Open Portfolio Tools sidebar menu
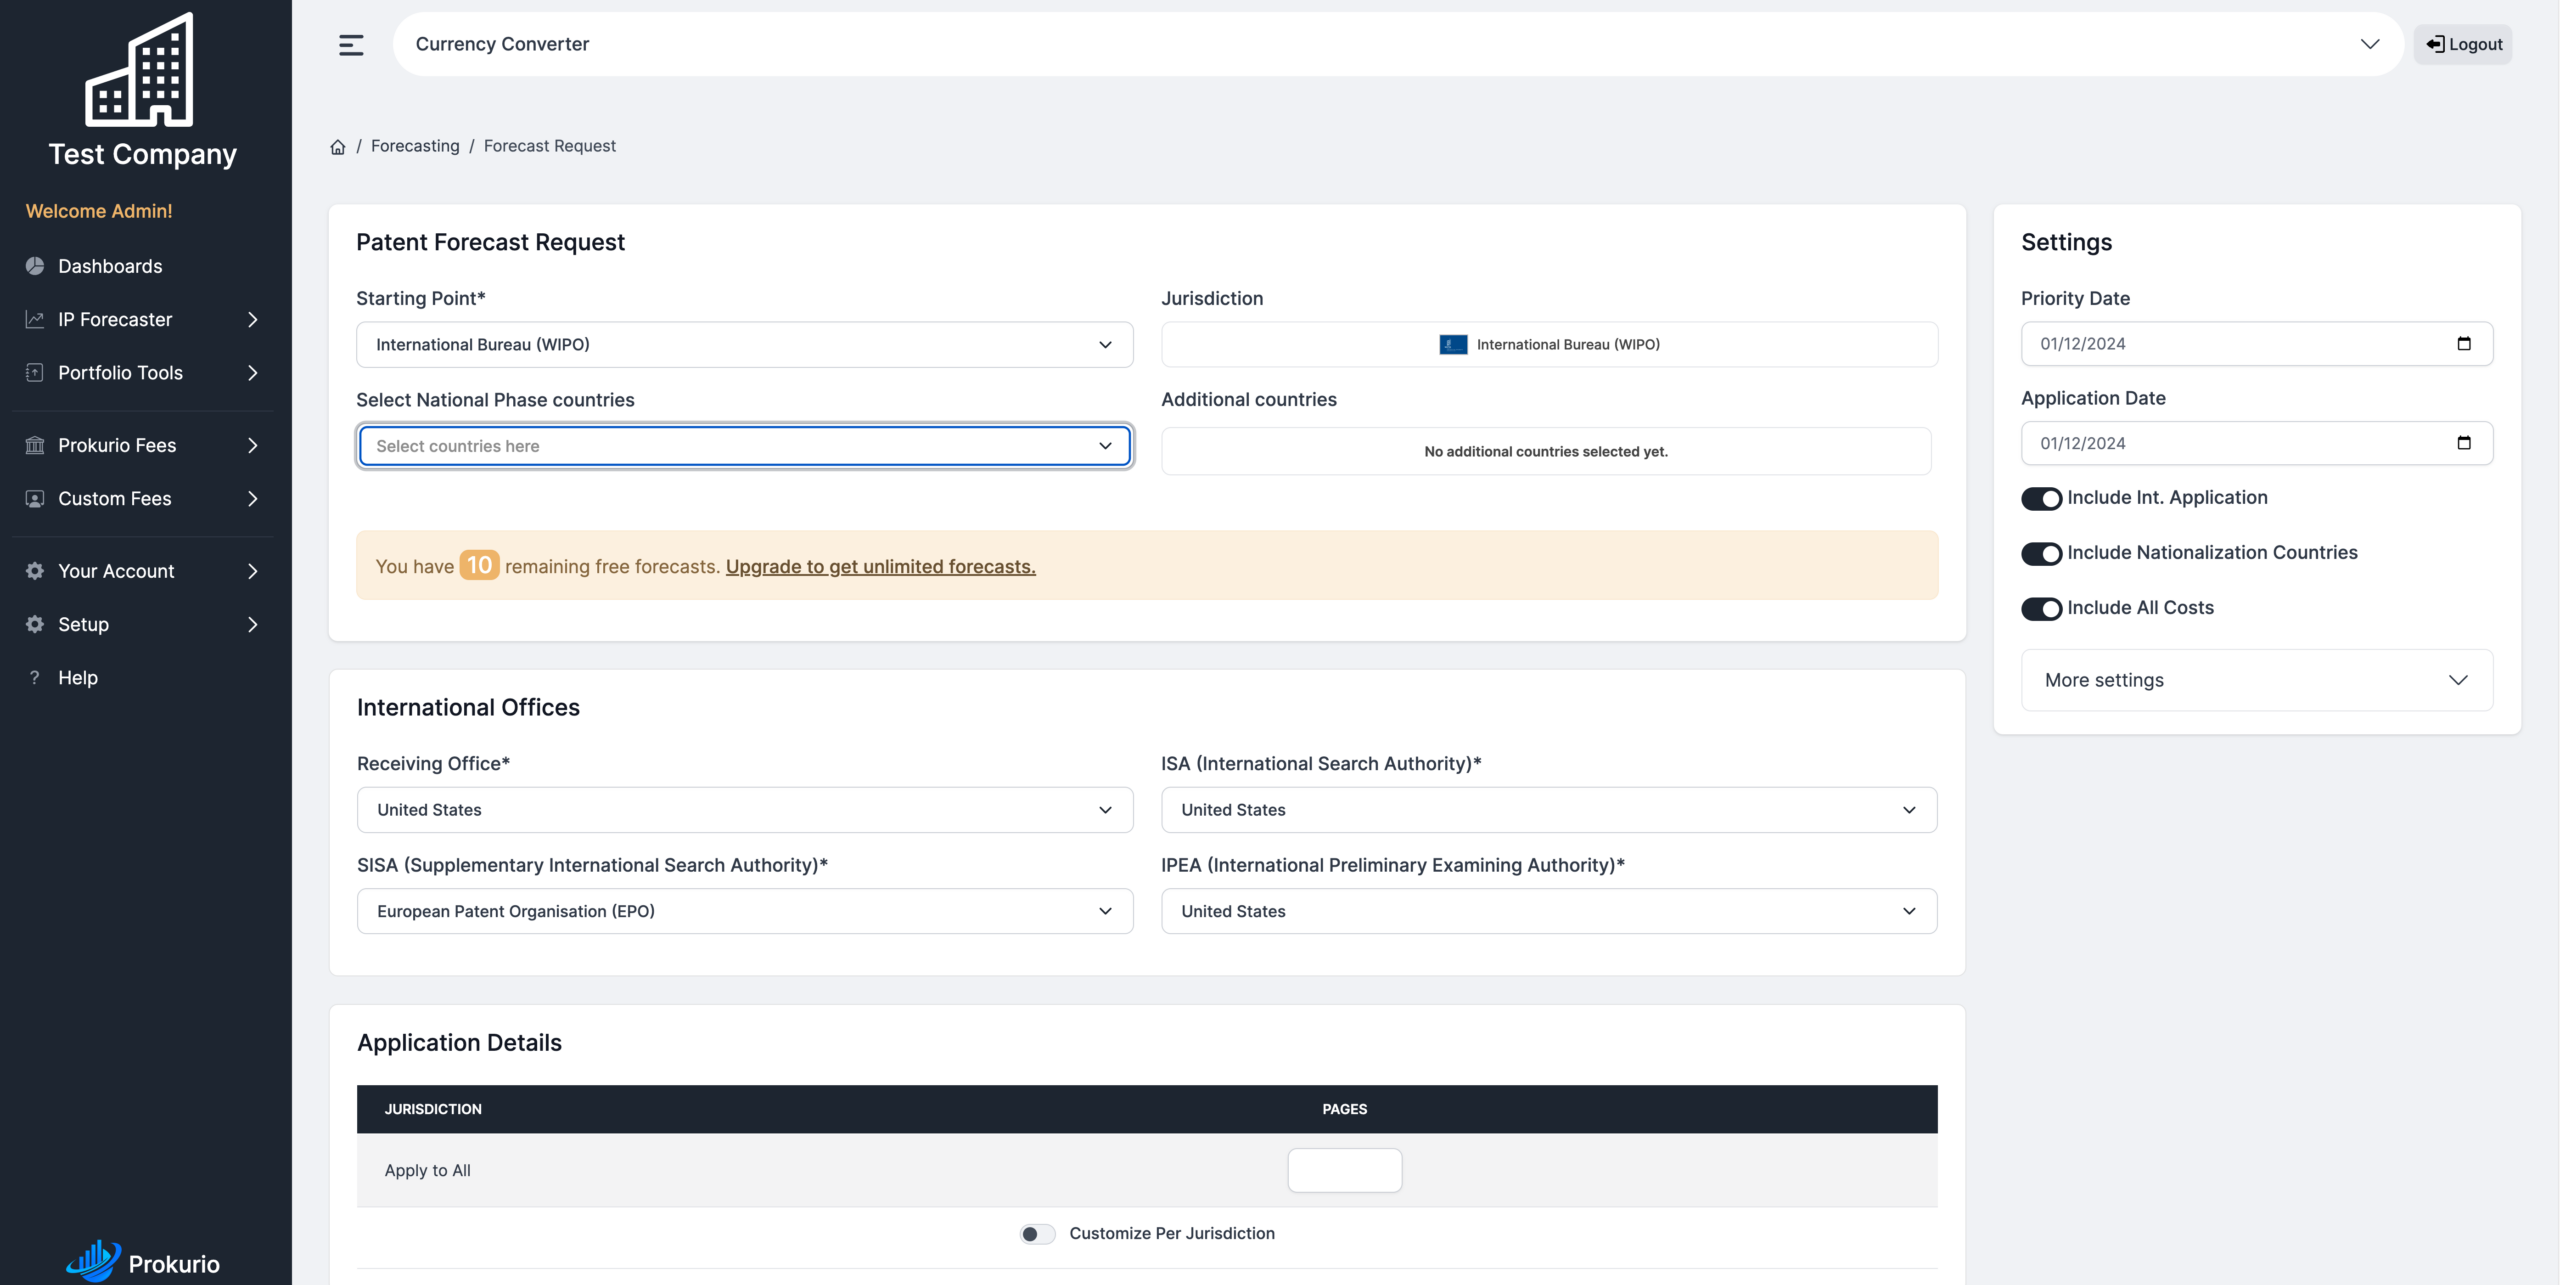Image resolution: width=2560 pixels, height=1285 pixels. point(143,373)
